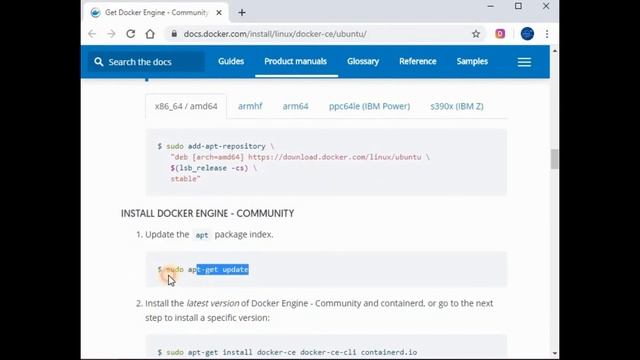Click the latest version italic text
Image resolution: width=640 pixels, height=360 pixels.
pos(213,303)
